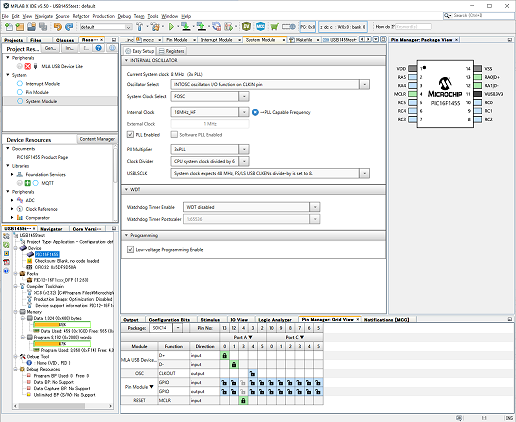
Task: Click the Registers button
Action: pyautogui.click(x=172, y=51)
